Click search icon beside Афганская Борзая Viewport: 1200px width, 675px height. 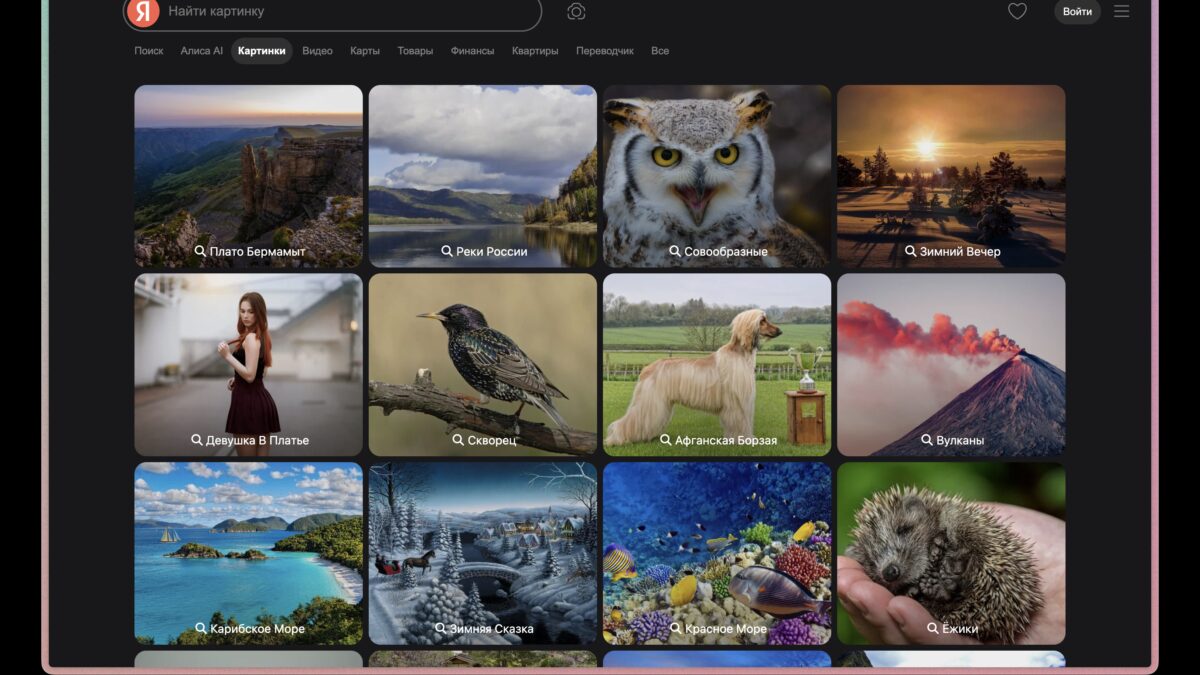click(x=666, y=440)
